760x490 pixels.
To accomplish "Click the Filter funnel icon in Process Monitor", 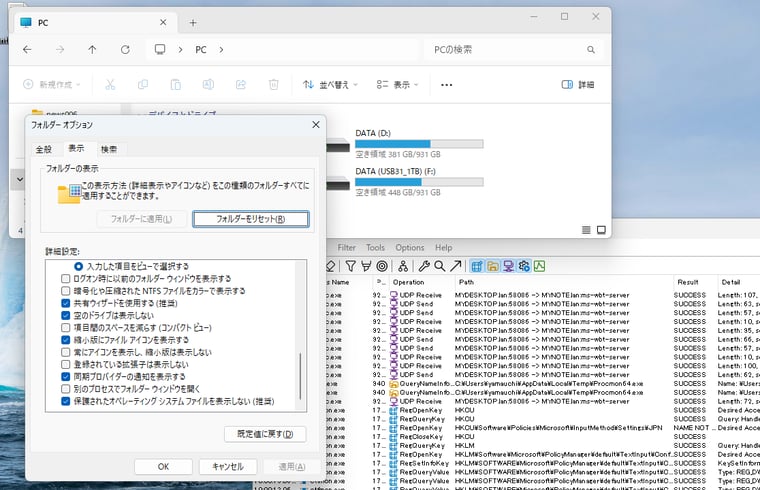I will click(x=350, y=266).
